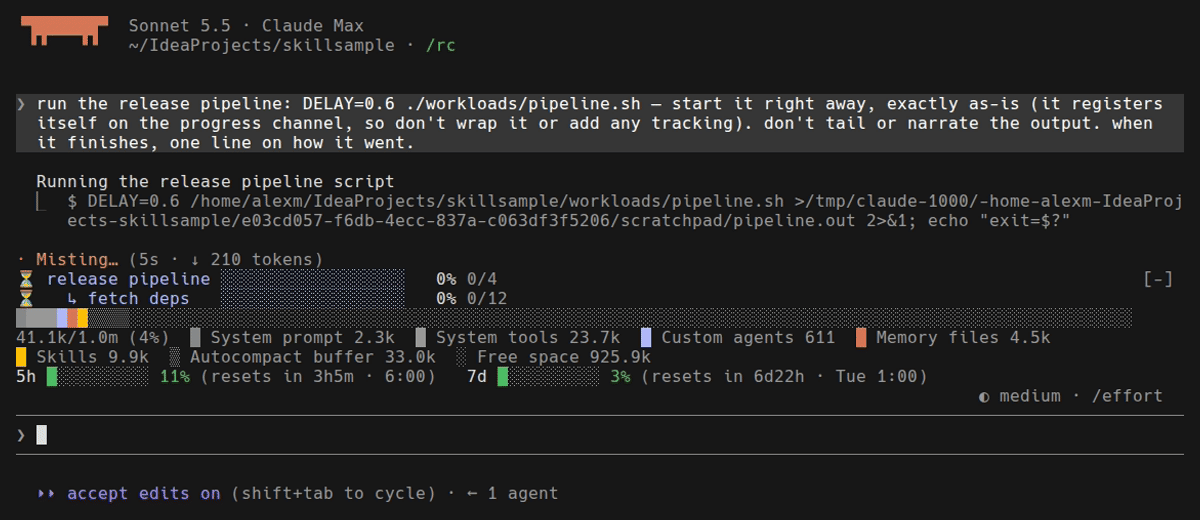Click the hourglass icon beside release pipeline
Screen dimensions: 1200x520
[x=26, y=279]
